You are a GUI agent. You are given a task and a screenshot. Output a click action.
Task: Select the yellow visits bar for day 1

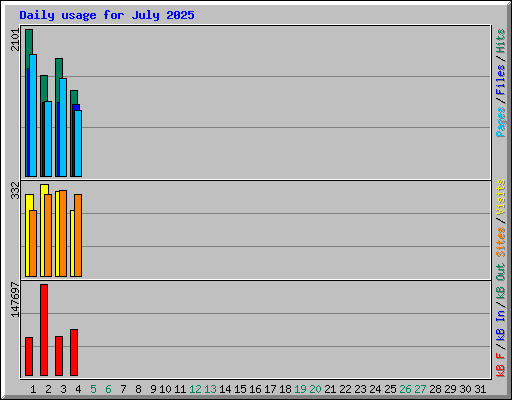coord(28,235)
